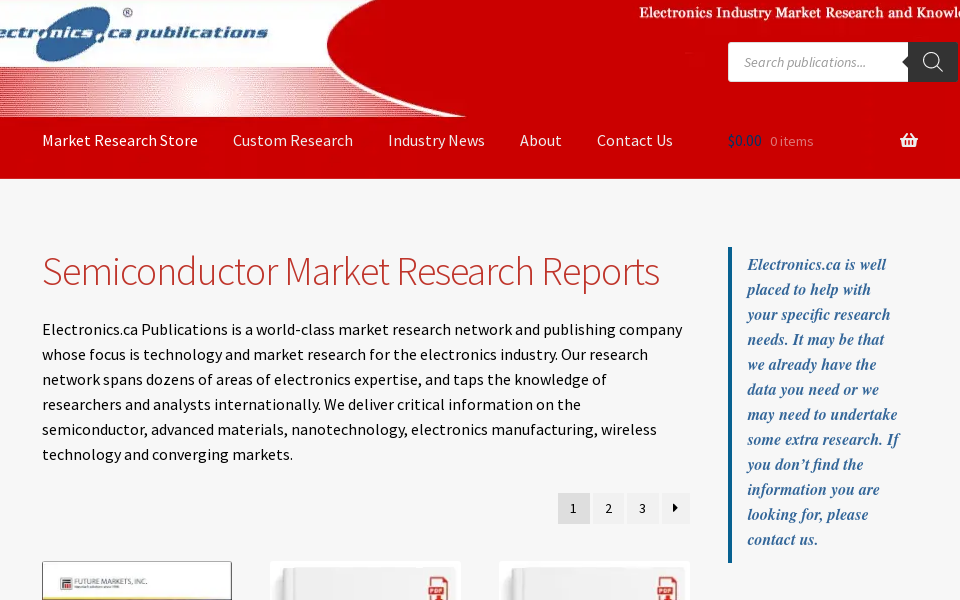The height and width of the screenshot is (600, 960).
Task: Click the magnifier search button
Action: pos(932,62)
